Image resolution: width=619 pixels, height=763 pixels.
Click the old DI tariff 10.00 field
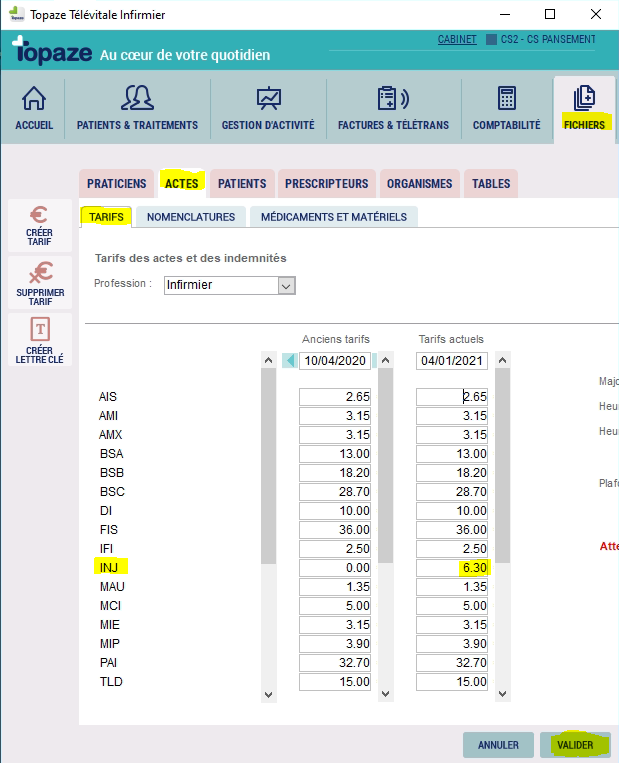335,511
